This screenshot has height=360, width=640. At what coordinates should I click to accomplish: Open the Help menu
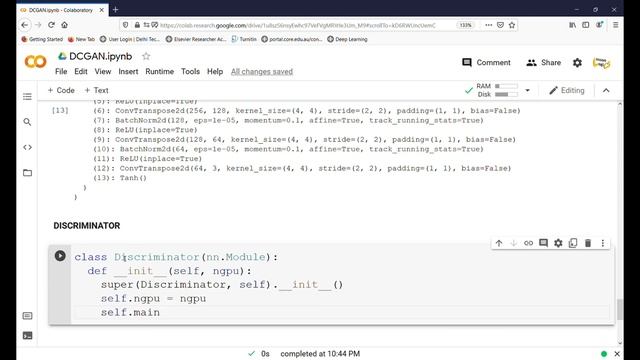pyautogui.click(x=215, y=71)
